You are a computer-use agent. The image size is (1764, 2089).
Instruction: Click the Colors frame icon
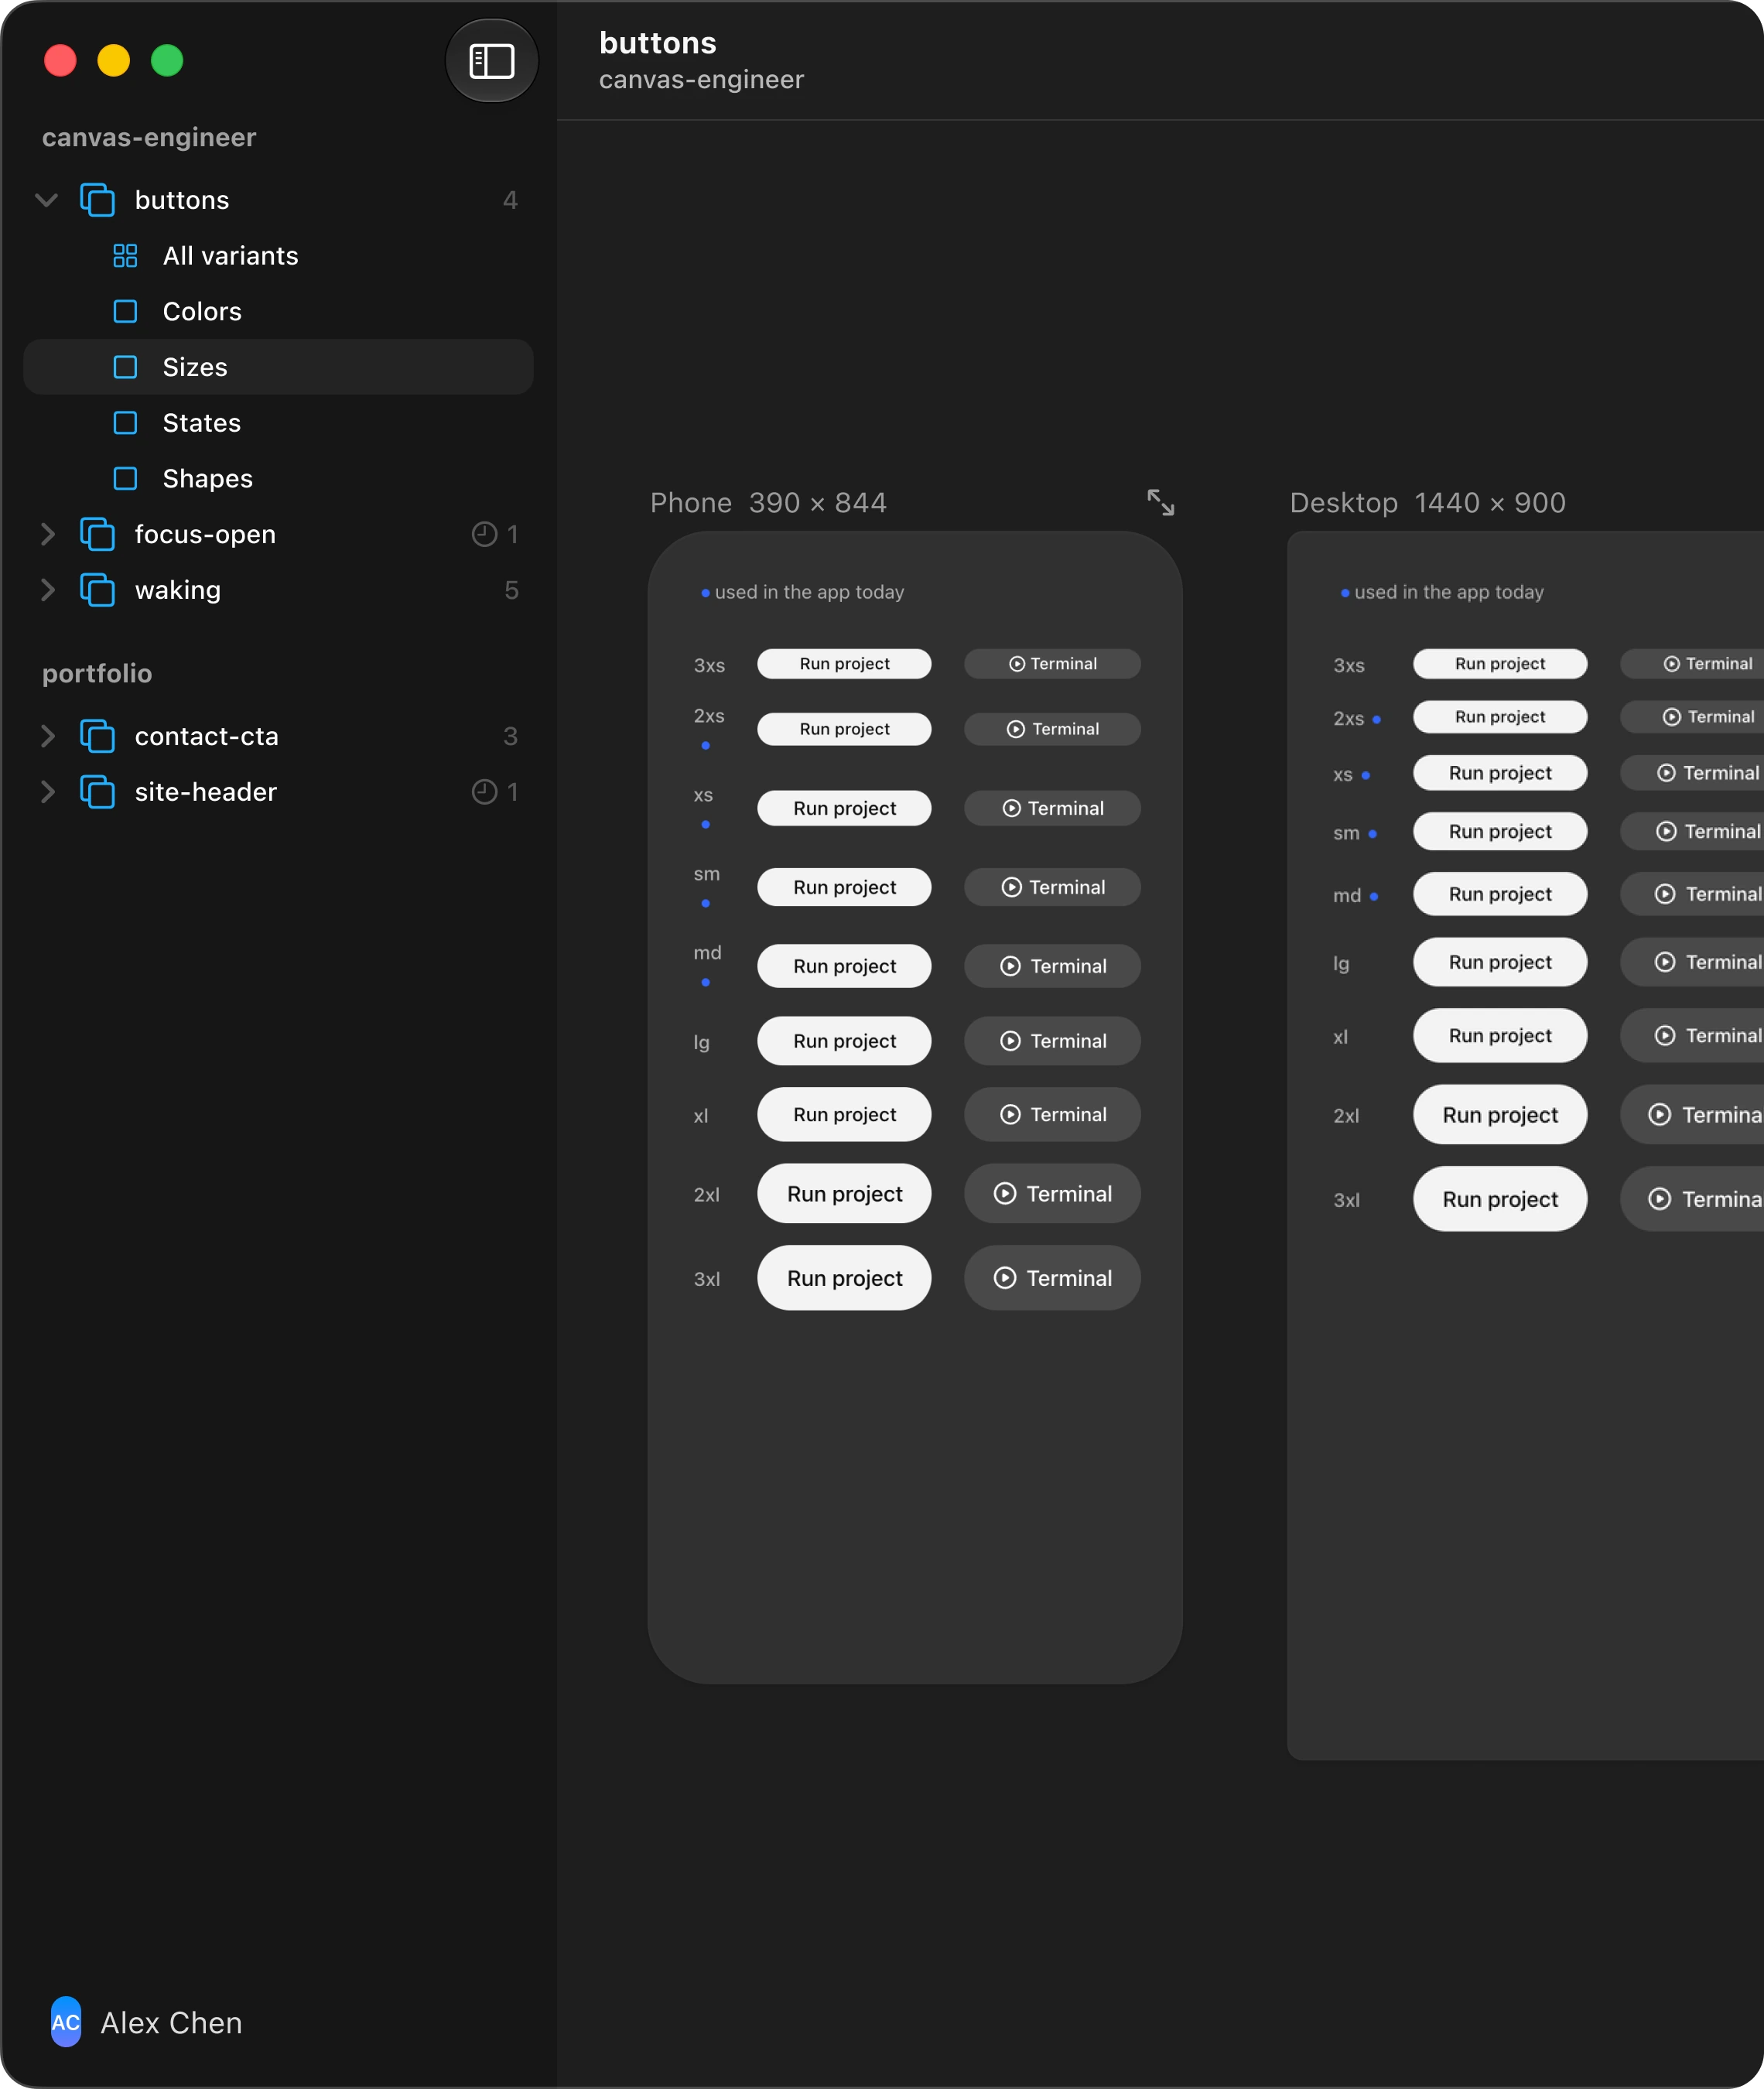[125, 312]
